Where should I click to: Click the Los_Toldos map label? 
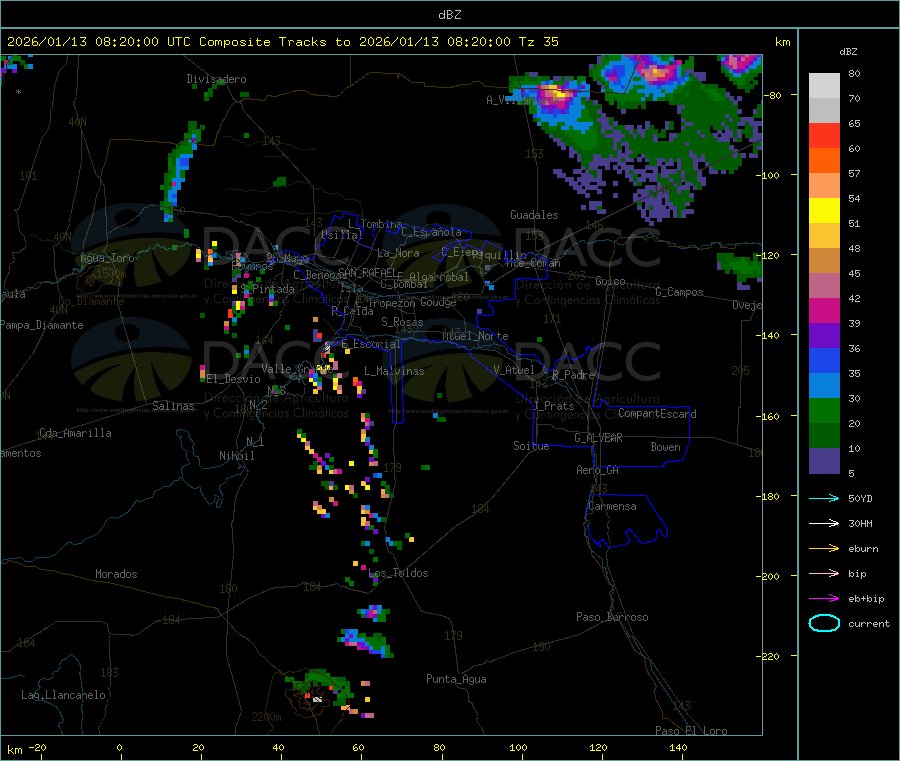click(398, 573)
